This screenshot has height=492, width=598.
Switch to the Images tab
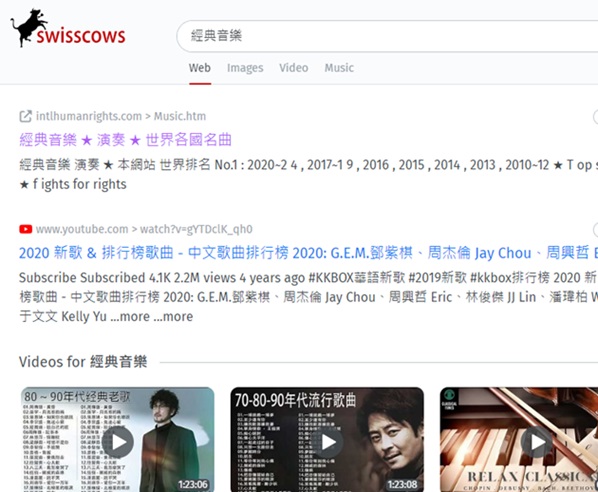(245, 68)
